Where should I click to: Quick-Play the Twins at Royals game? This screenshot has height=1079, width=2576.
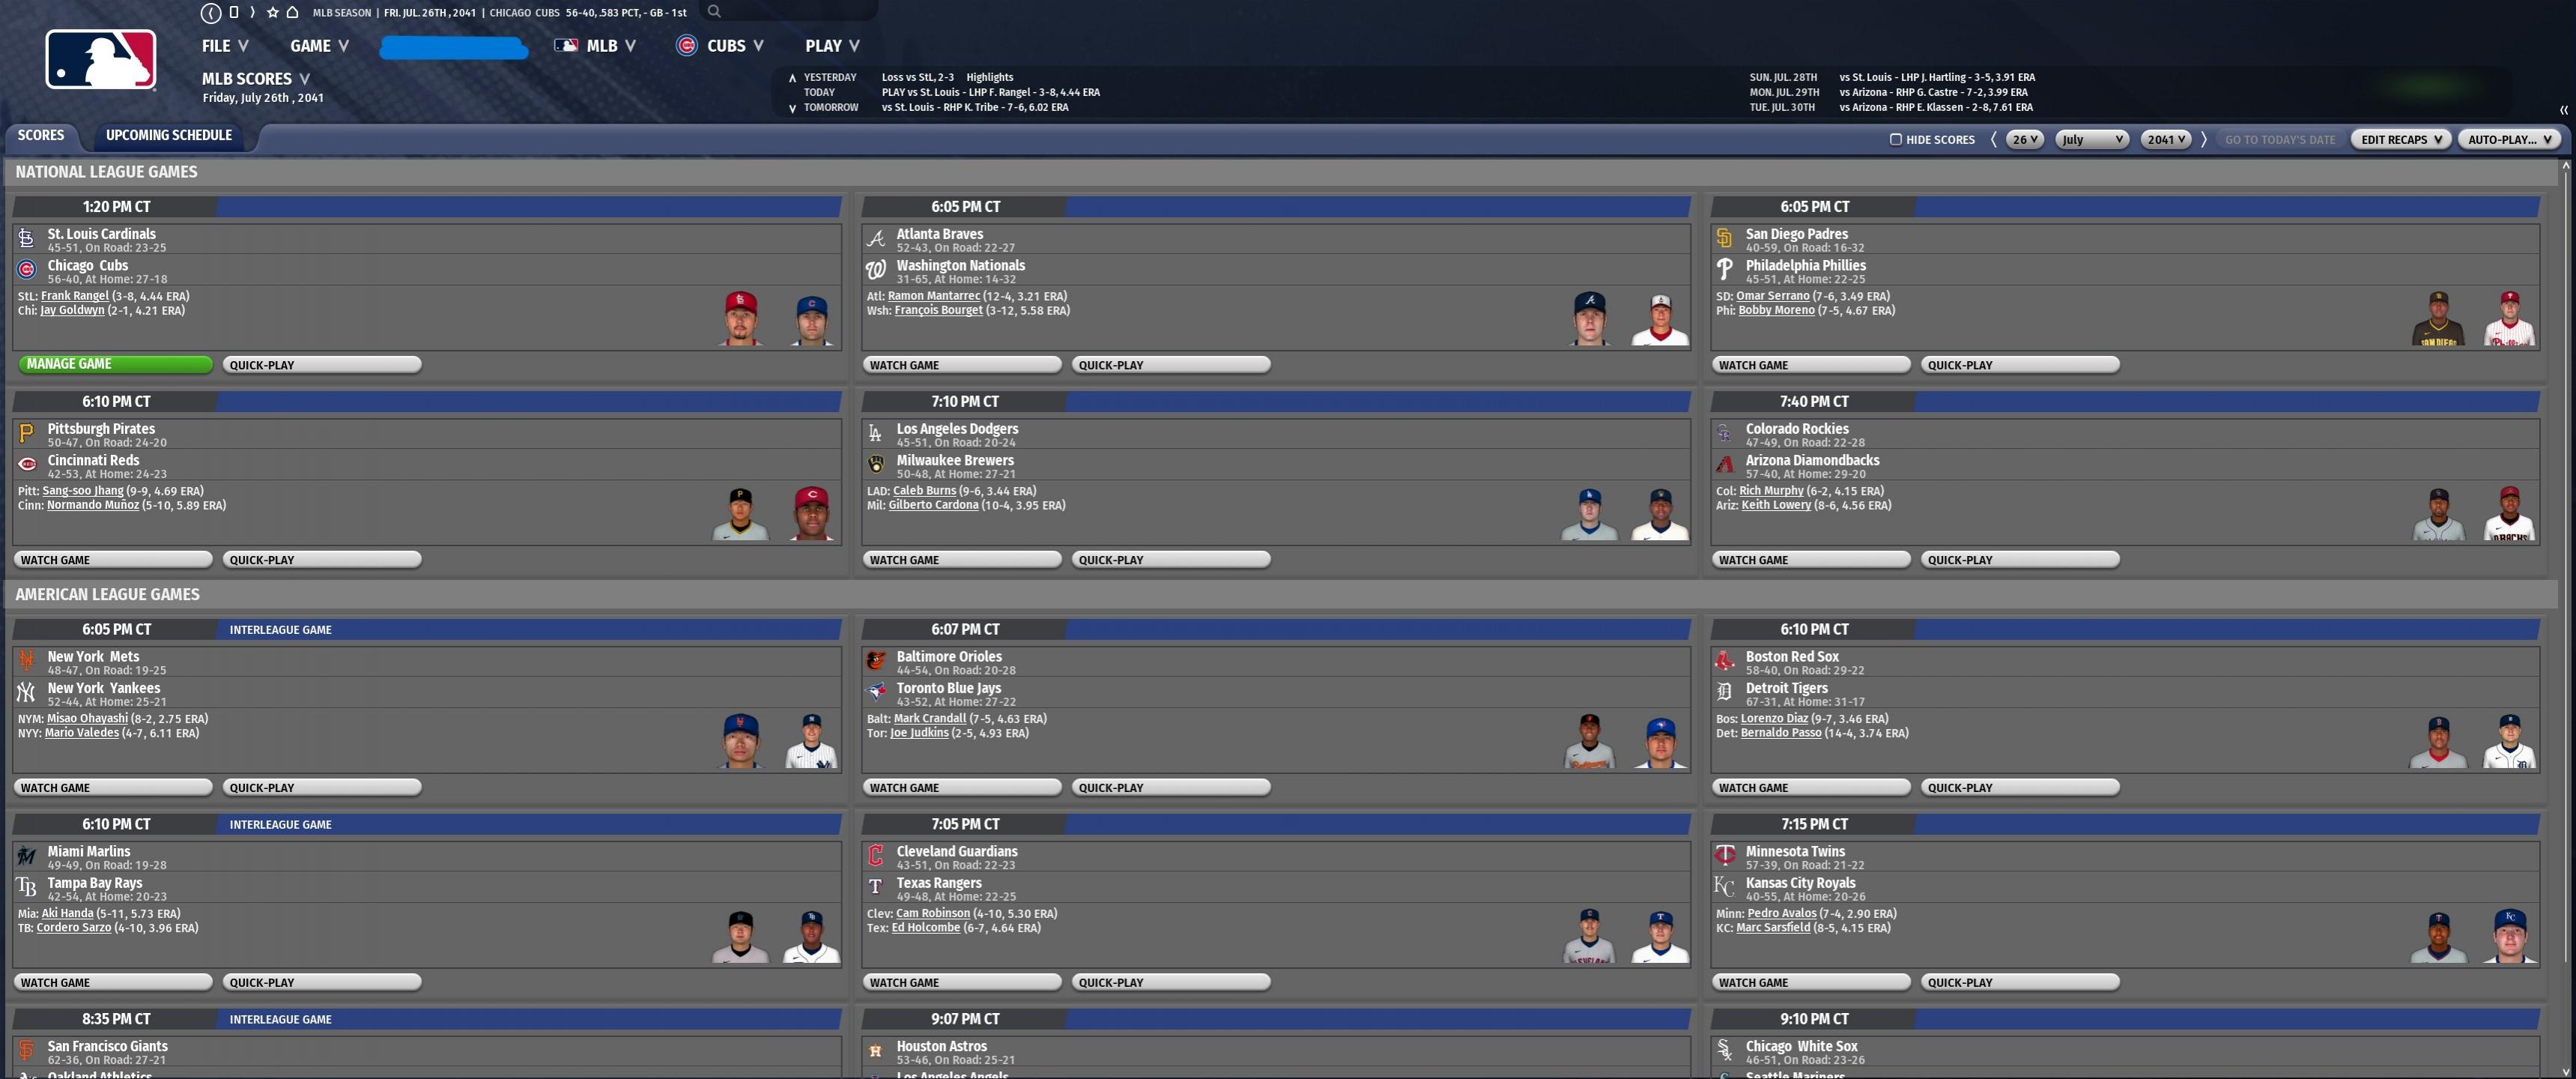[2019, 983]
